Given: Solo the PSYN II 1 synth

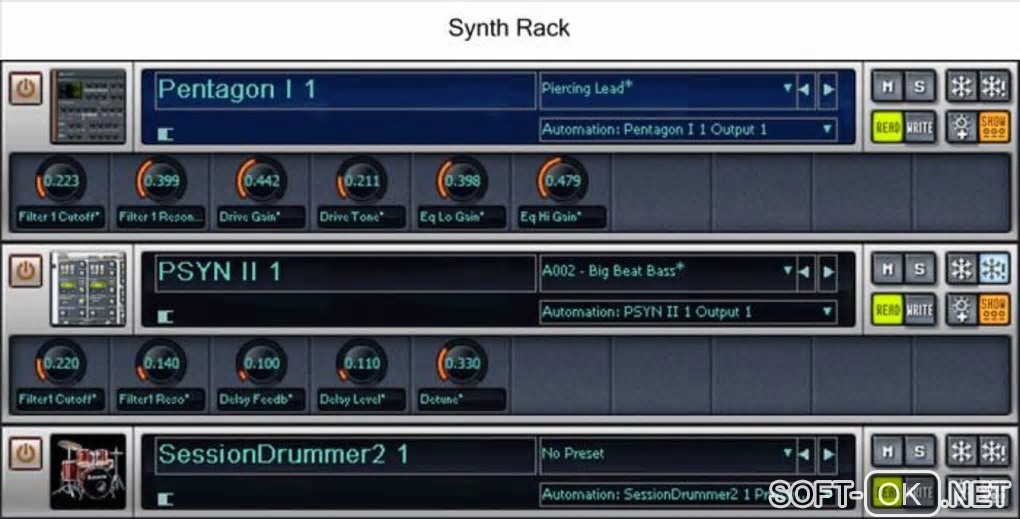Looking at the screenshot, I should coord(919,269).
